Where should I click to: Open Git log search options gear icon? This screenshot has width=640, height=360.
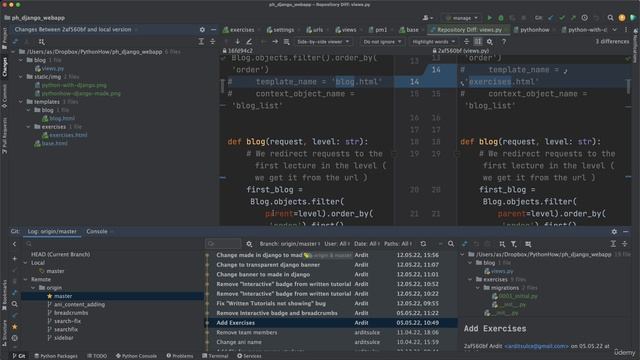click(x=249, y=244)
